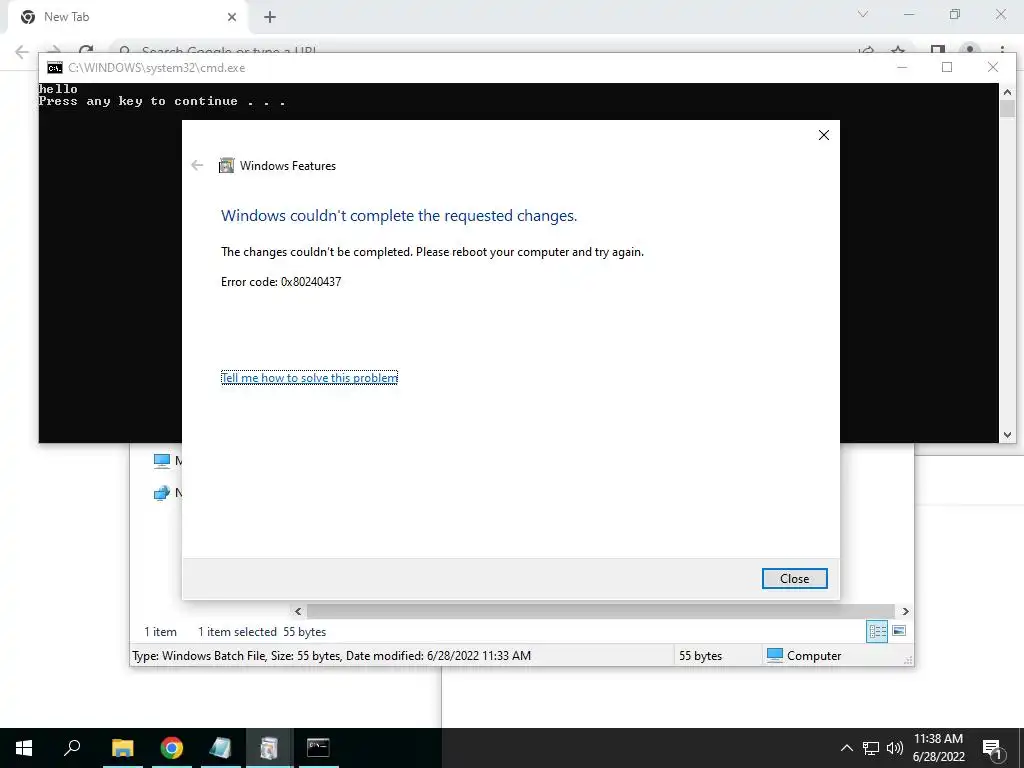Image resolution: width=1024 pixels, height=768 pixels.
Task: Click the Chrome minimize button
Action: point(909,14)
